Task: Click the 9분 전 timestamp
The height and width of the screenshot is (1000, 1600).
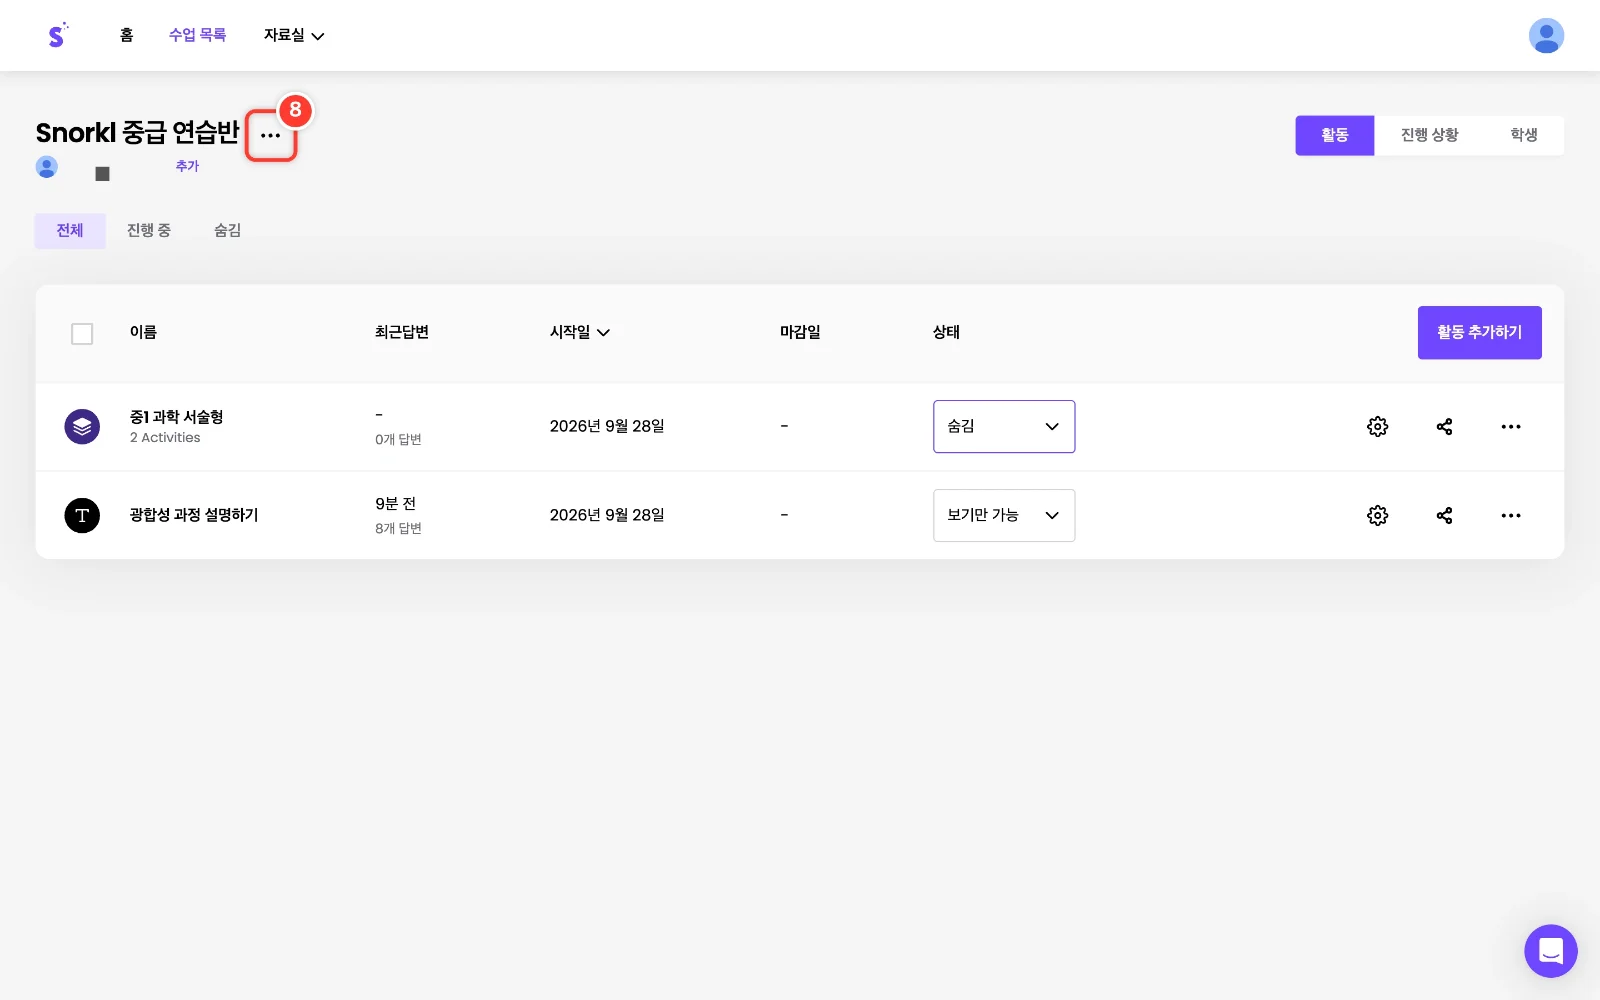Action: [x=395, y=504]
